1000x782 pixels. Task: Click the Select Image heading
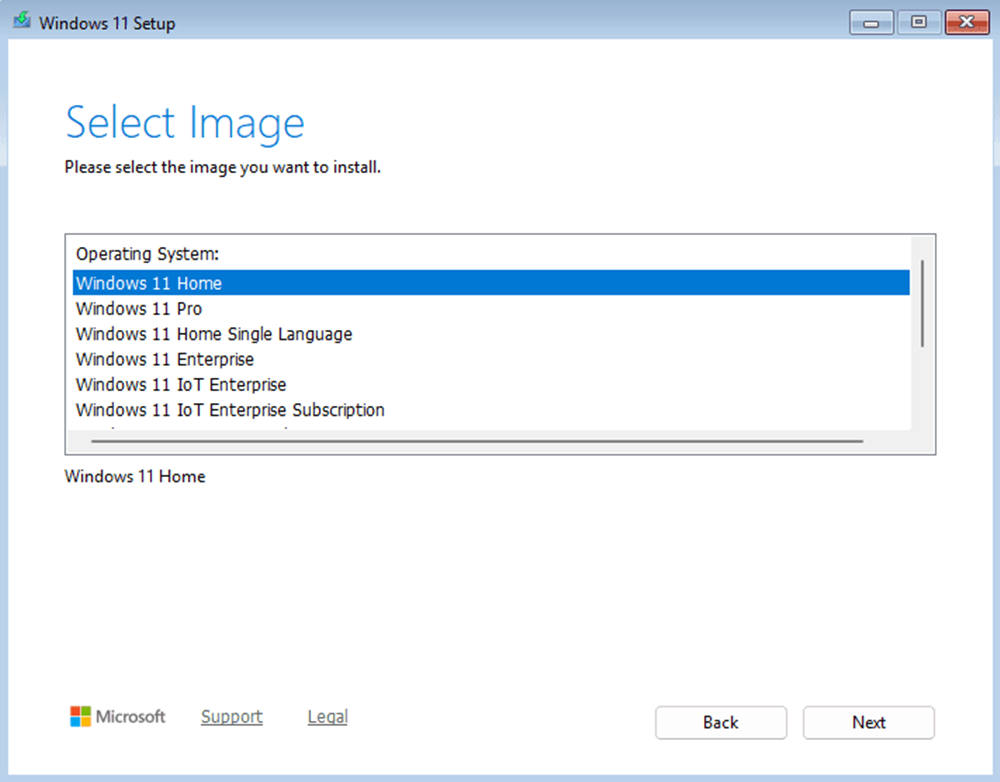click(x=185, y=123)
